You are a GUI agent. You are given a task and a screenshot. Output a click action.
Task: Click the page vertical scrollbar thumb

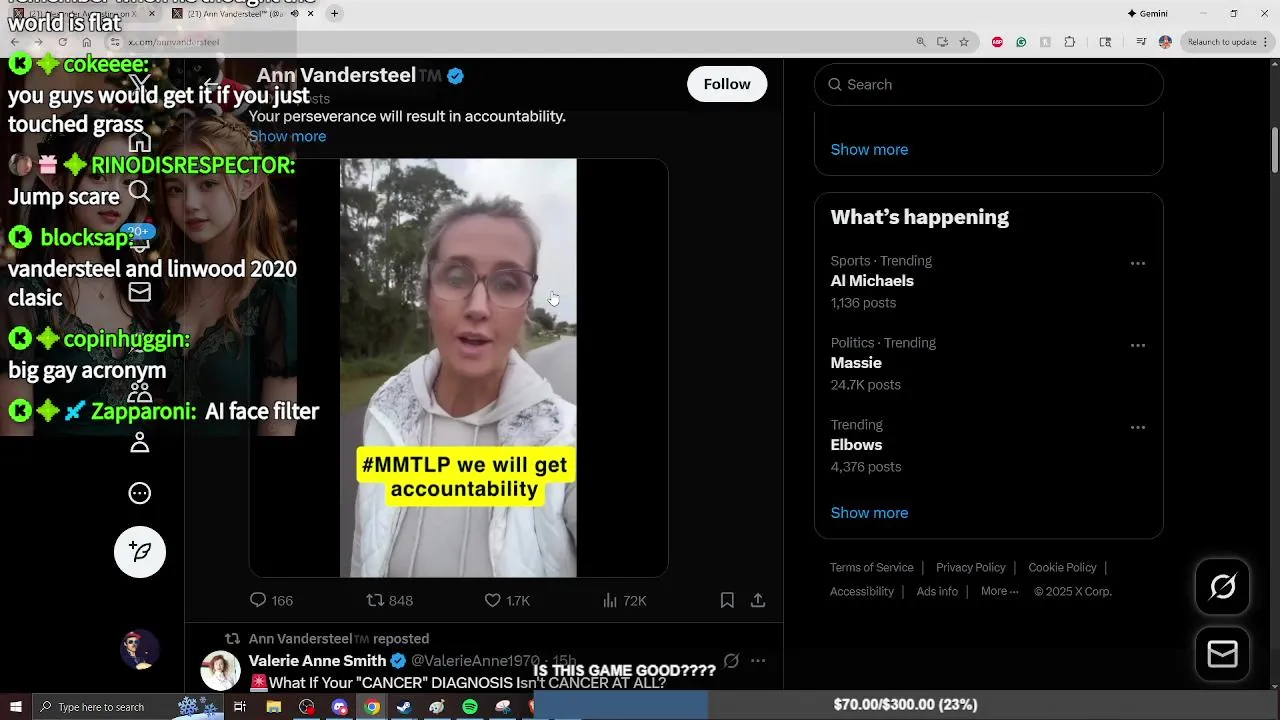click(1275, 150)
